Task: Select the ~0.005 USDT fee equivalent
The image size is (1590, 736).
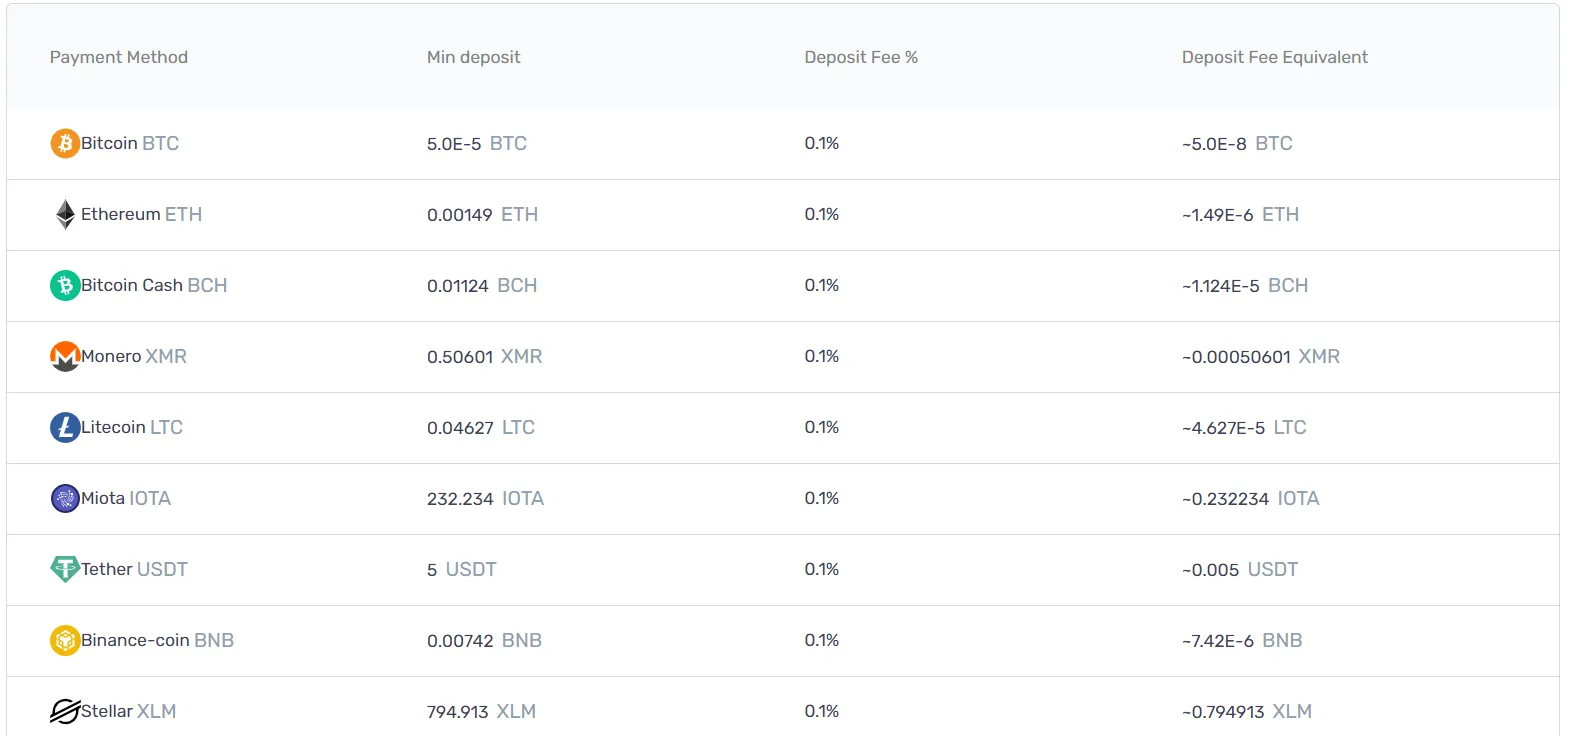Action: [1240, 569]
